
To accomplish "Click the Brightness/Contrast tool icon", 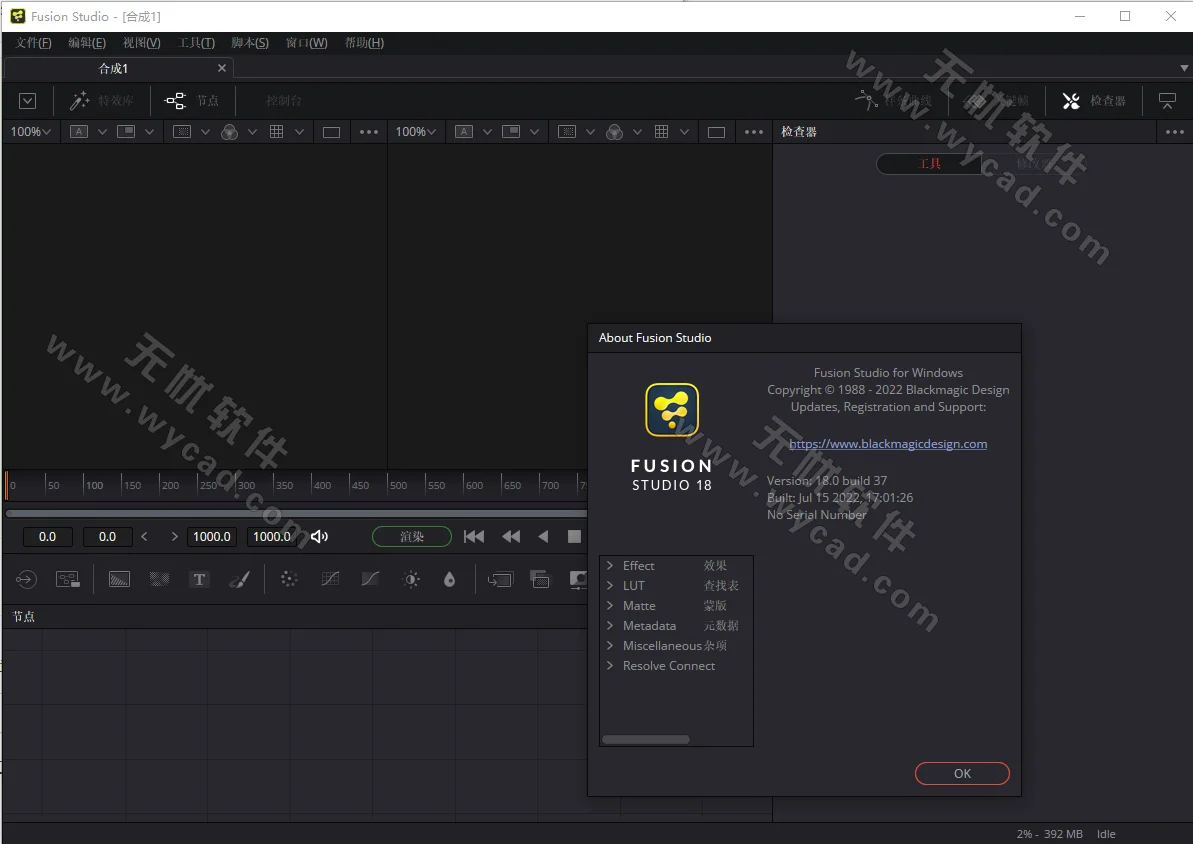I will 409,579.
